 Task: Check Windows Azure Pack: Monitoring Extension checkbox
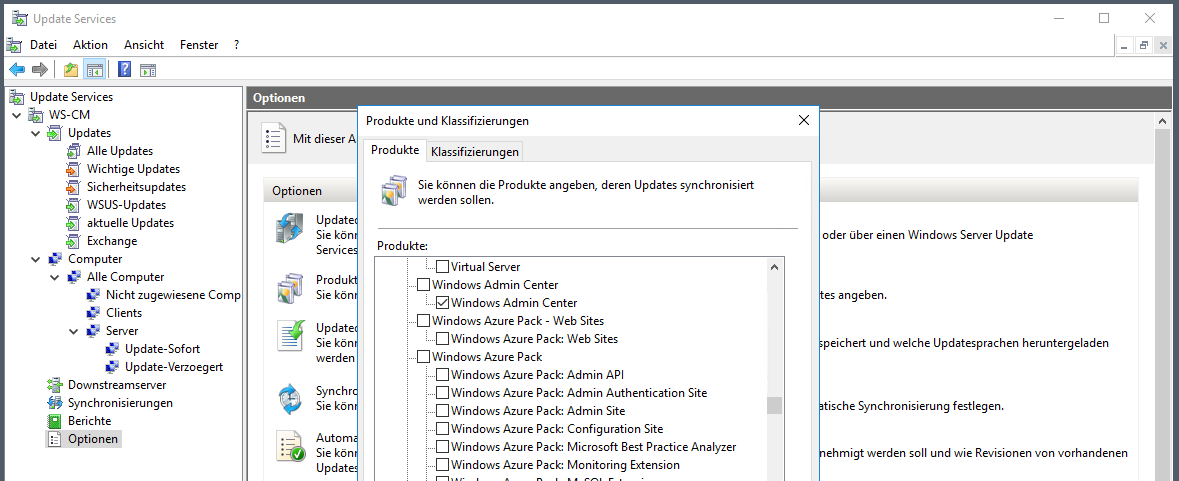(x=443, y=465)
